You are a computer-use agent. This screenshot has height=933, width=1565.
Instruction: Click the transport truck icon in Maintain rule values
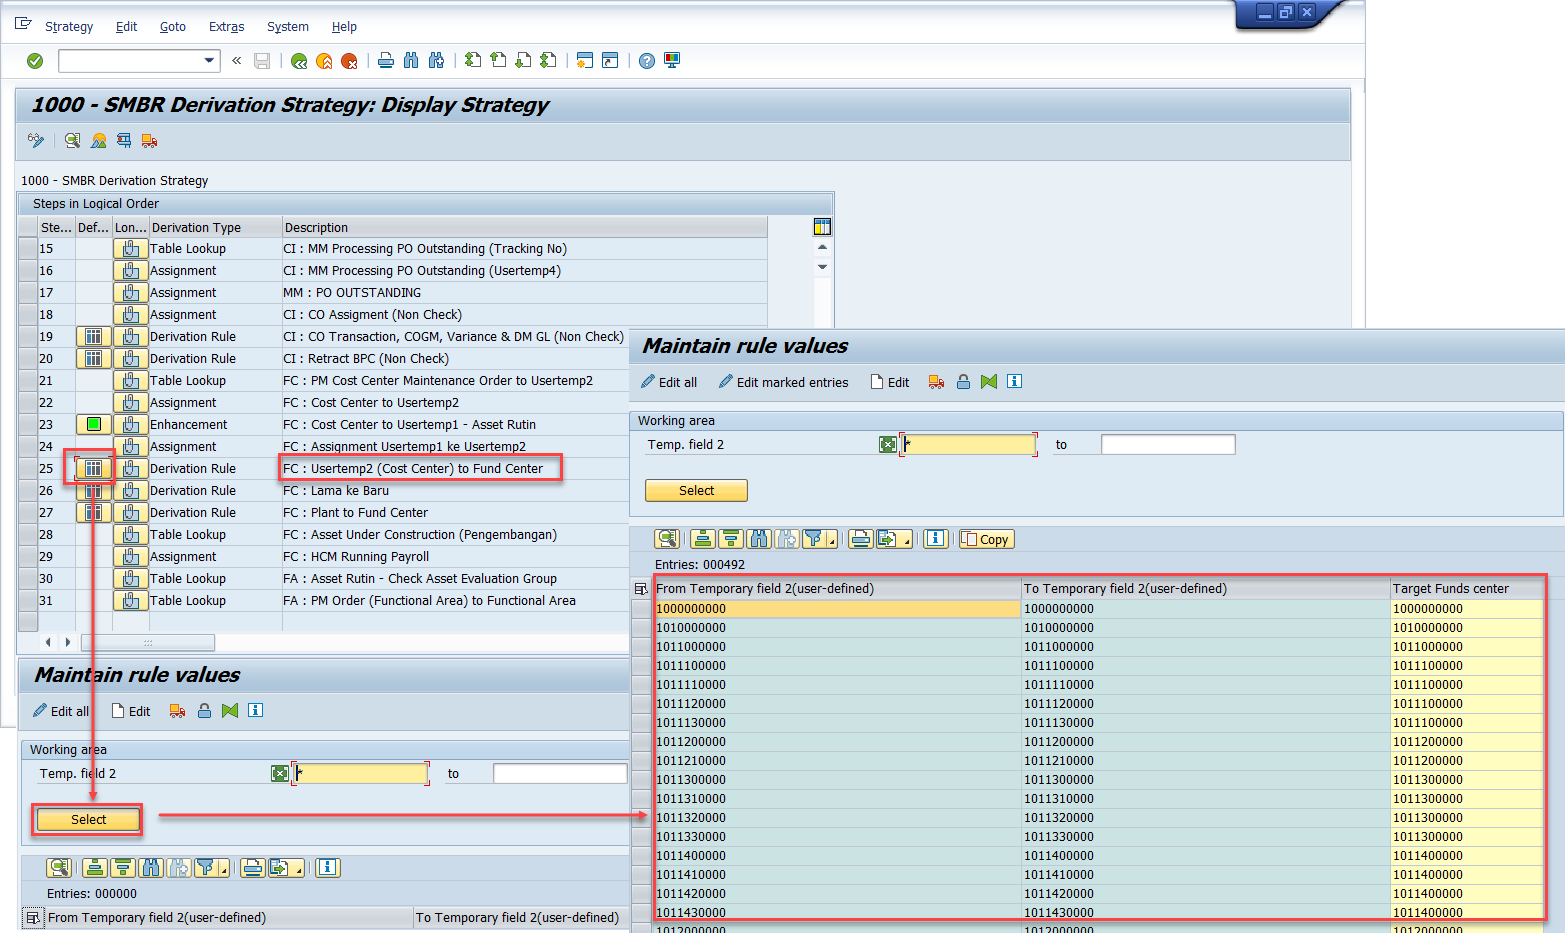click(936, 381)
